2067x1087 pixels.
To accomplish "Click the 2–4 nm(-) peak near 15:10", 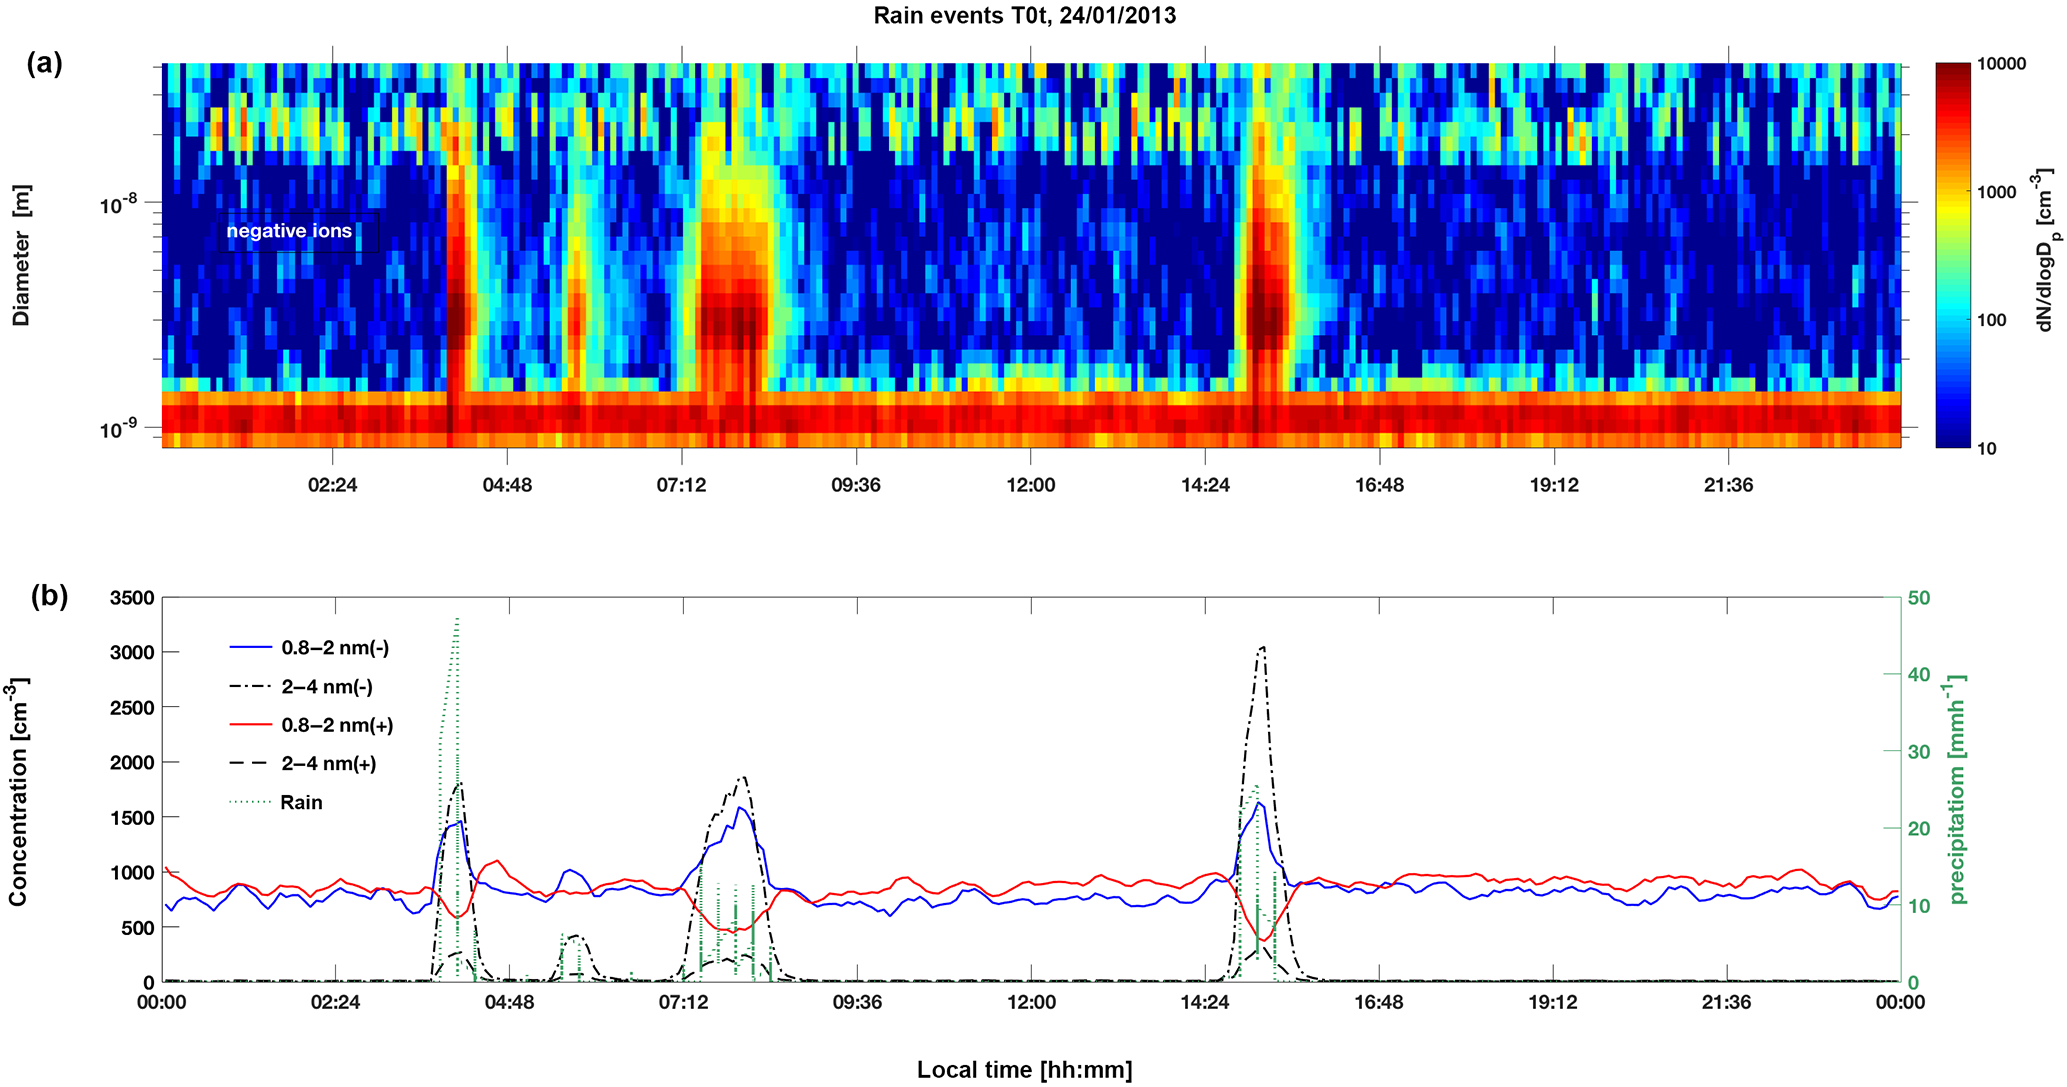I will point(1263,649).
